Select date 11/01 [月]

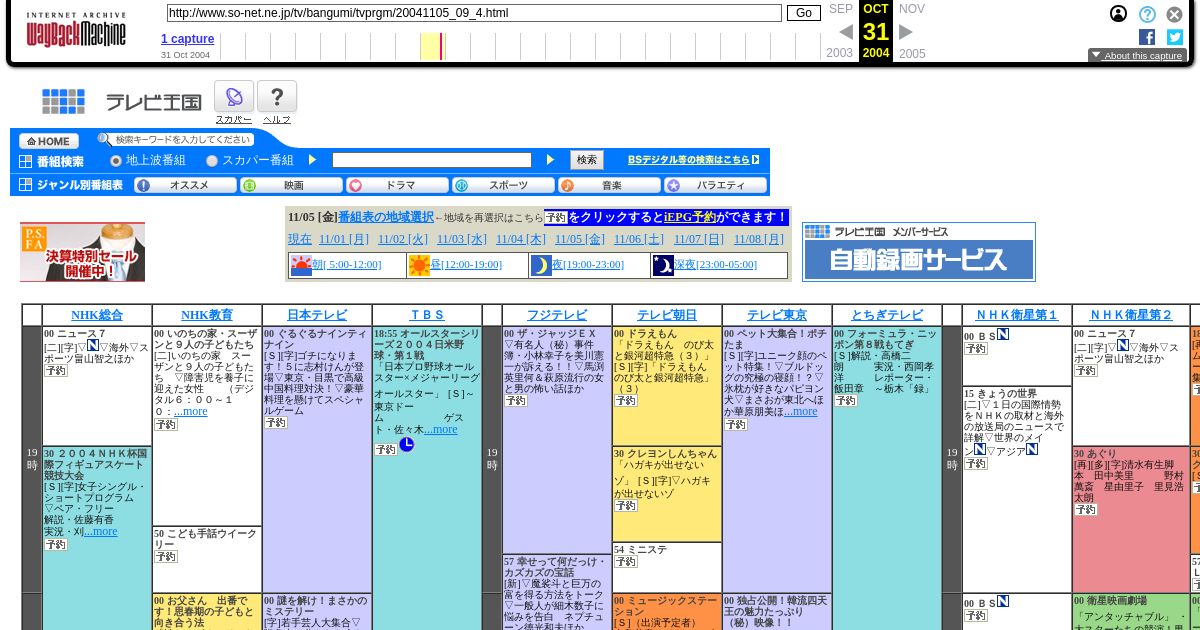pos(344,239)
